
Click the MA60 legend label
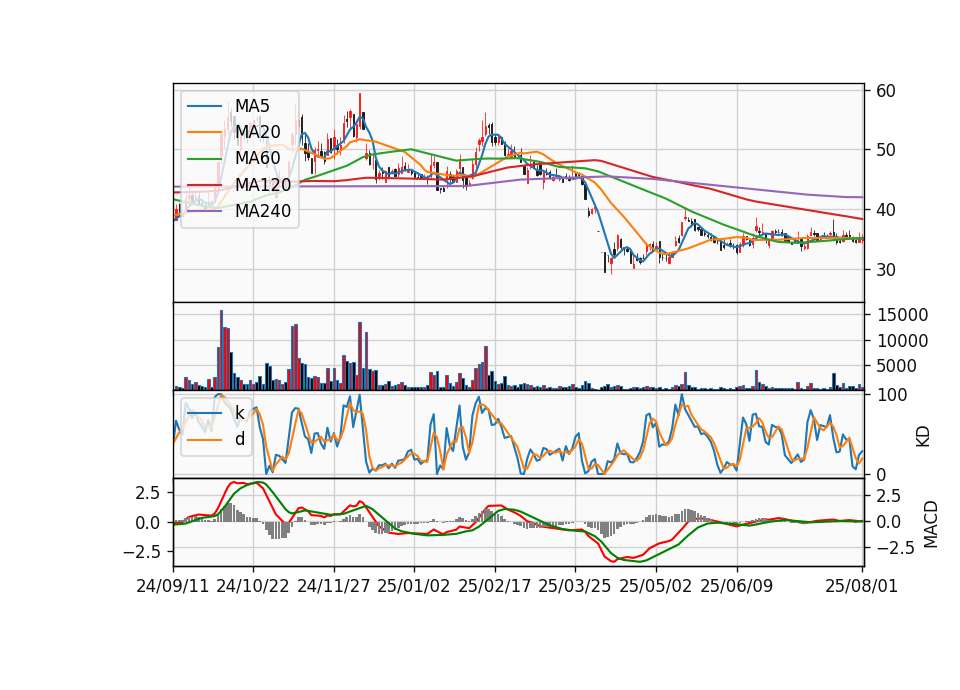pos(258,158)
